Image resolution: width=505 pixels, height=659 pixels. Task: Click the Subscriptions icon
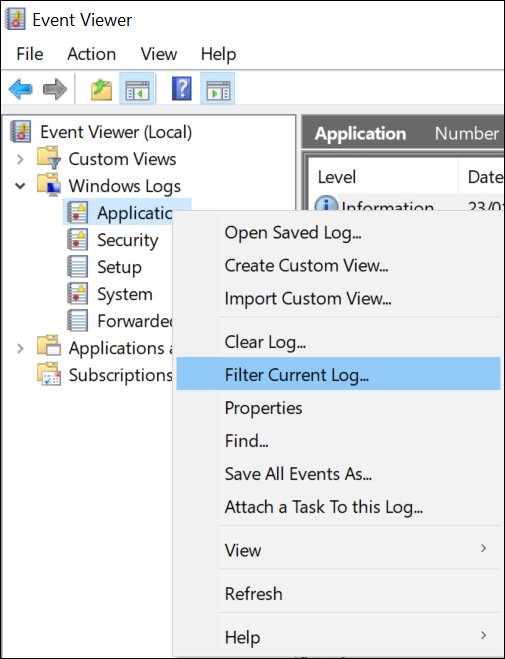coord(49,374)
